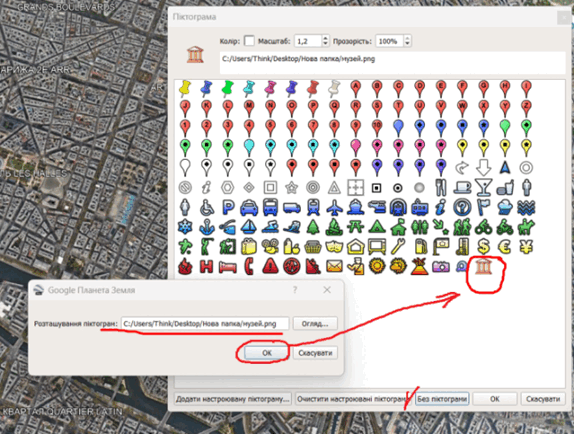Select the dollar sign icon
574x434 pixels.
[x=483, y=247]
